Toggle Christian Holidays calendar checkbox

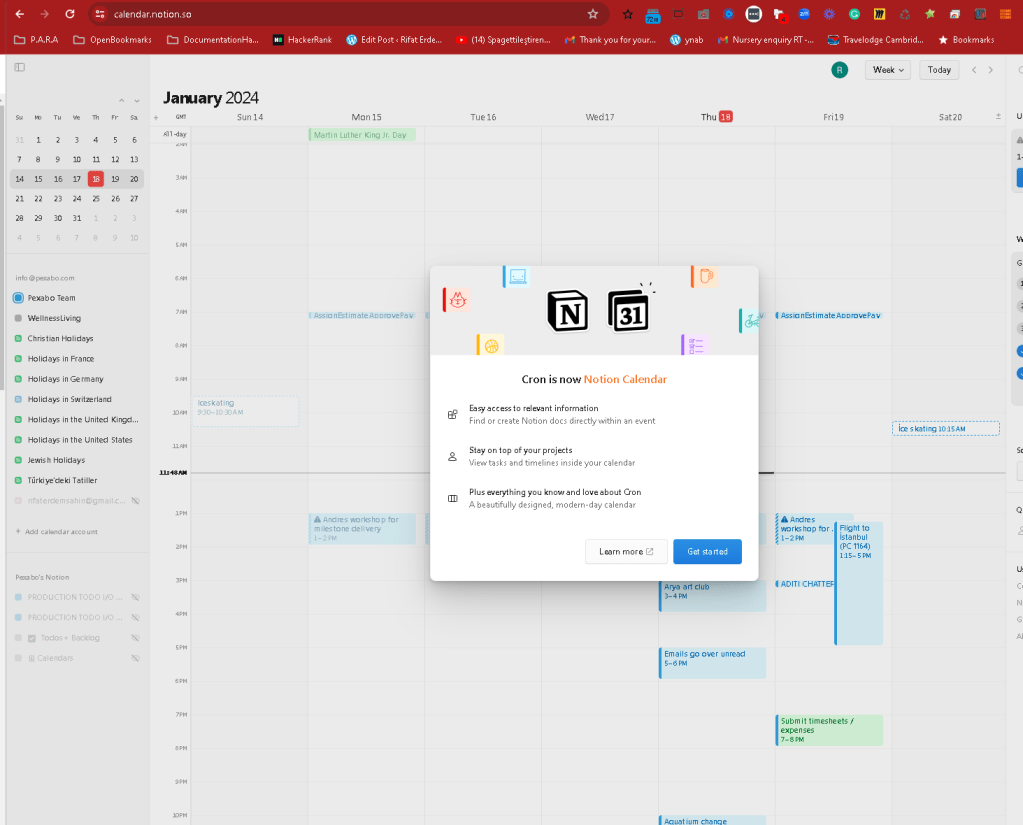[18, 338]
